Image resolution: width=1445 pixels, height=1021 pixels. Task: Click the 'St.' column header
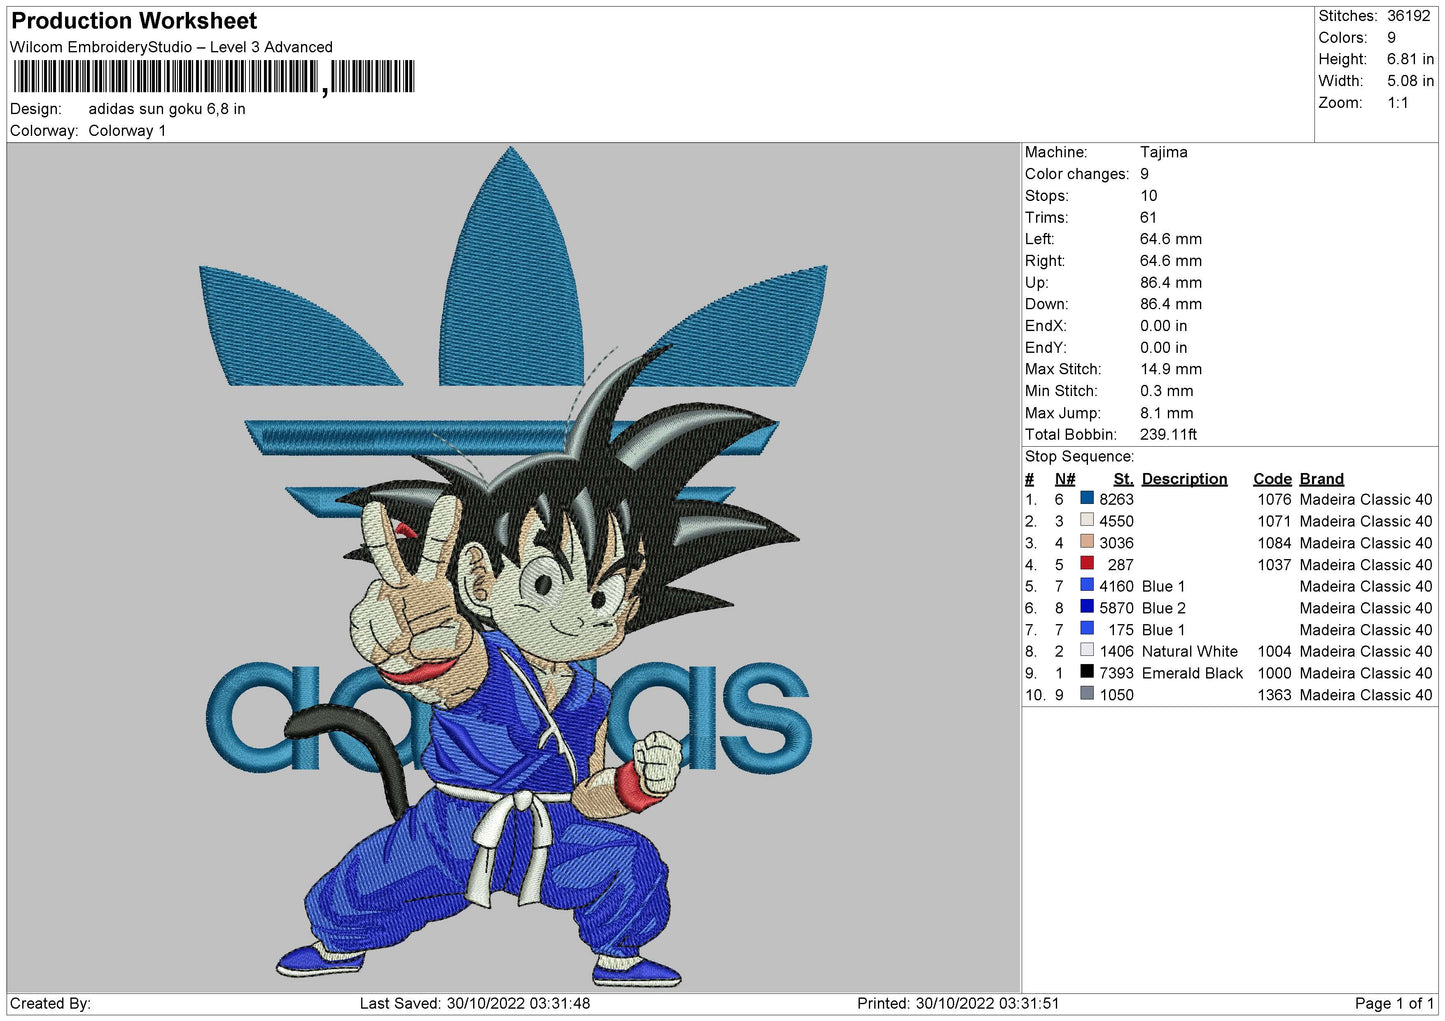coord(1124,479)
